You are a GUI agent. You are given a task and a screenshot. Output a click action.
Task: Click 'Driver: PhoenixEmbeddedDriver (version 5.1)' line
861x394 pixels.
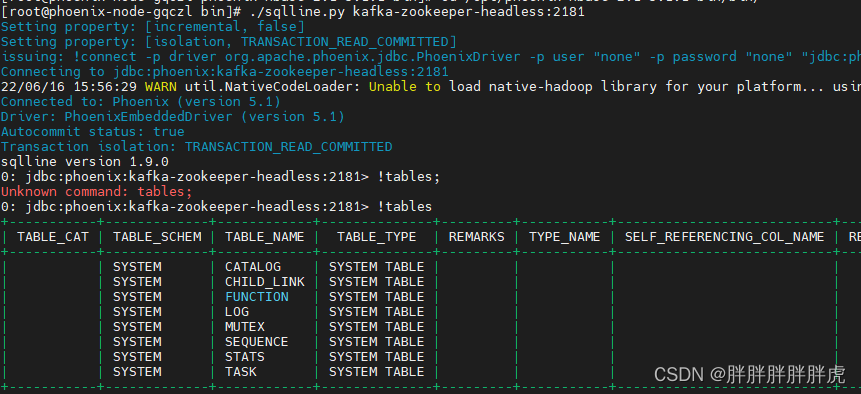[x=173, y=117]
